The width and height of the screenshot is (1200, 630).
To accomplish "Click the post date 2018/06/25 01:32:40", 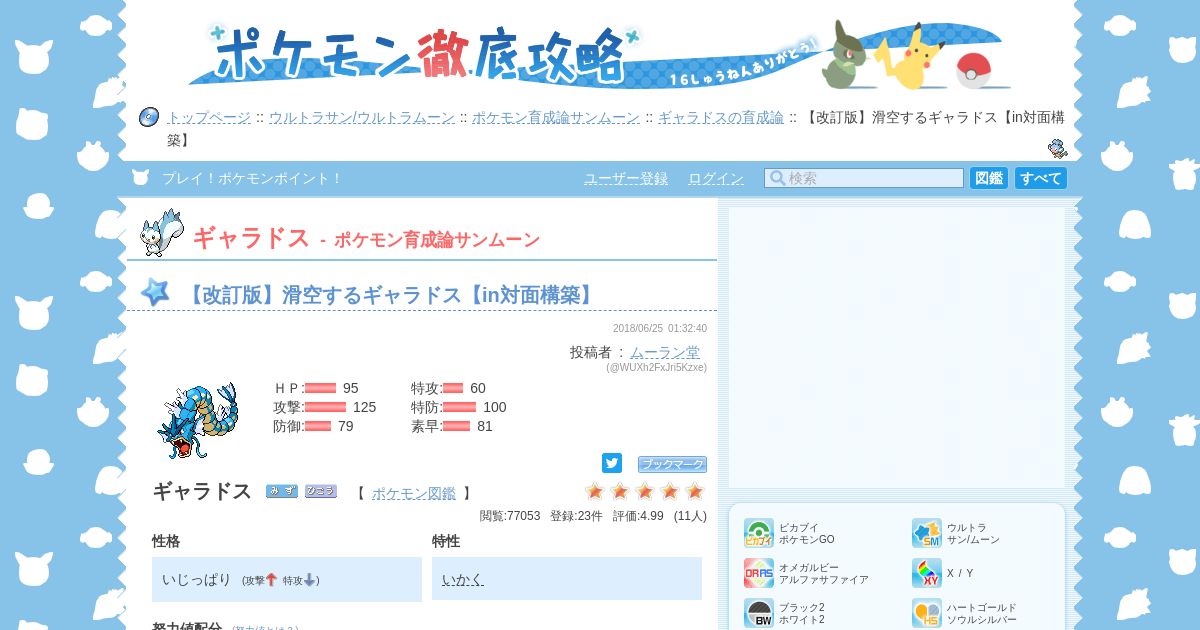I will (660, 328).
